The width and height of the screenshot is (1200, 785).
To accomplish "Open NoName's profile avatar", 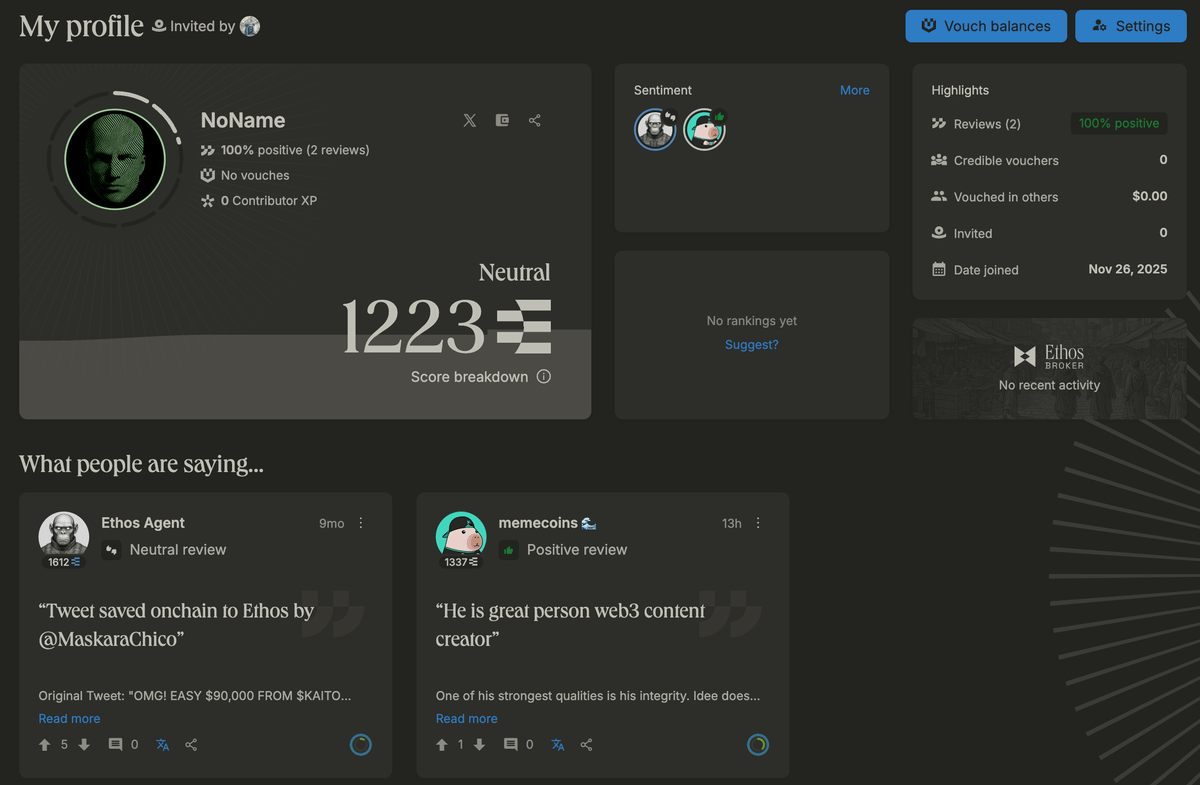I will tap(115, 159).
